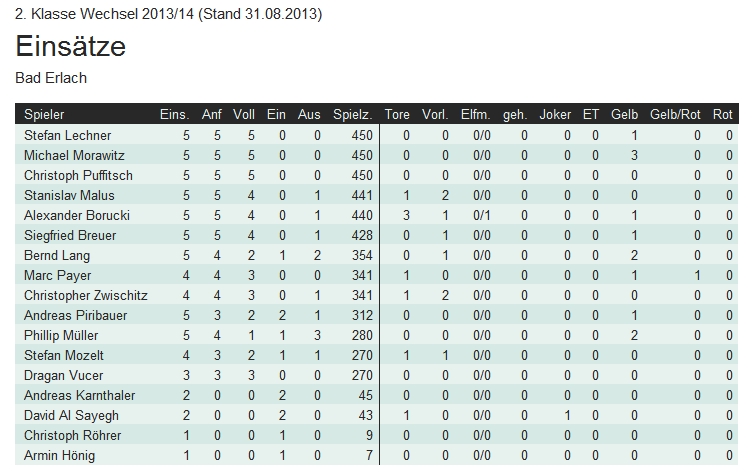The width and height of the screenshot is (753, 472).
Task: Click the Gelb/Rot column header
Action: [675, 115]
